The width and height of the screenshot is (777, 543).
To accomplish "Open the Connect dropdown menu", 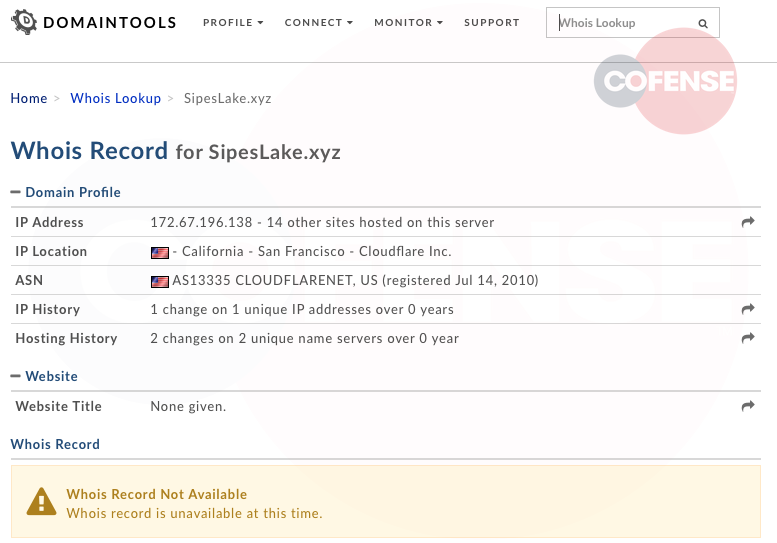I will tap(319, 22).
